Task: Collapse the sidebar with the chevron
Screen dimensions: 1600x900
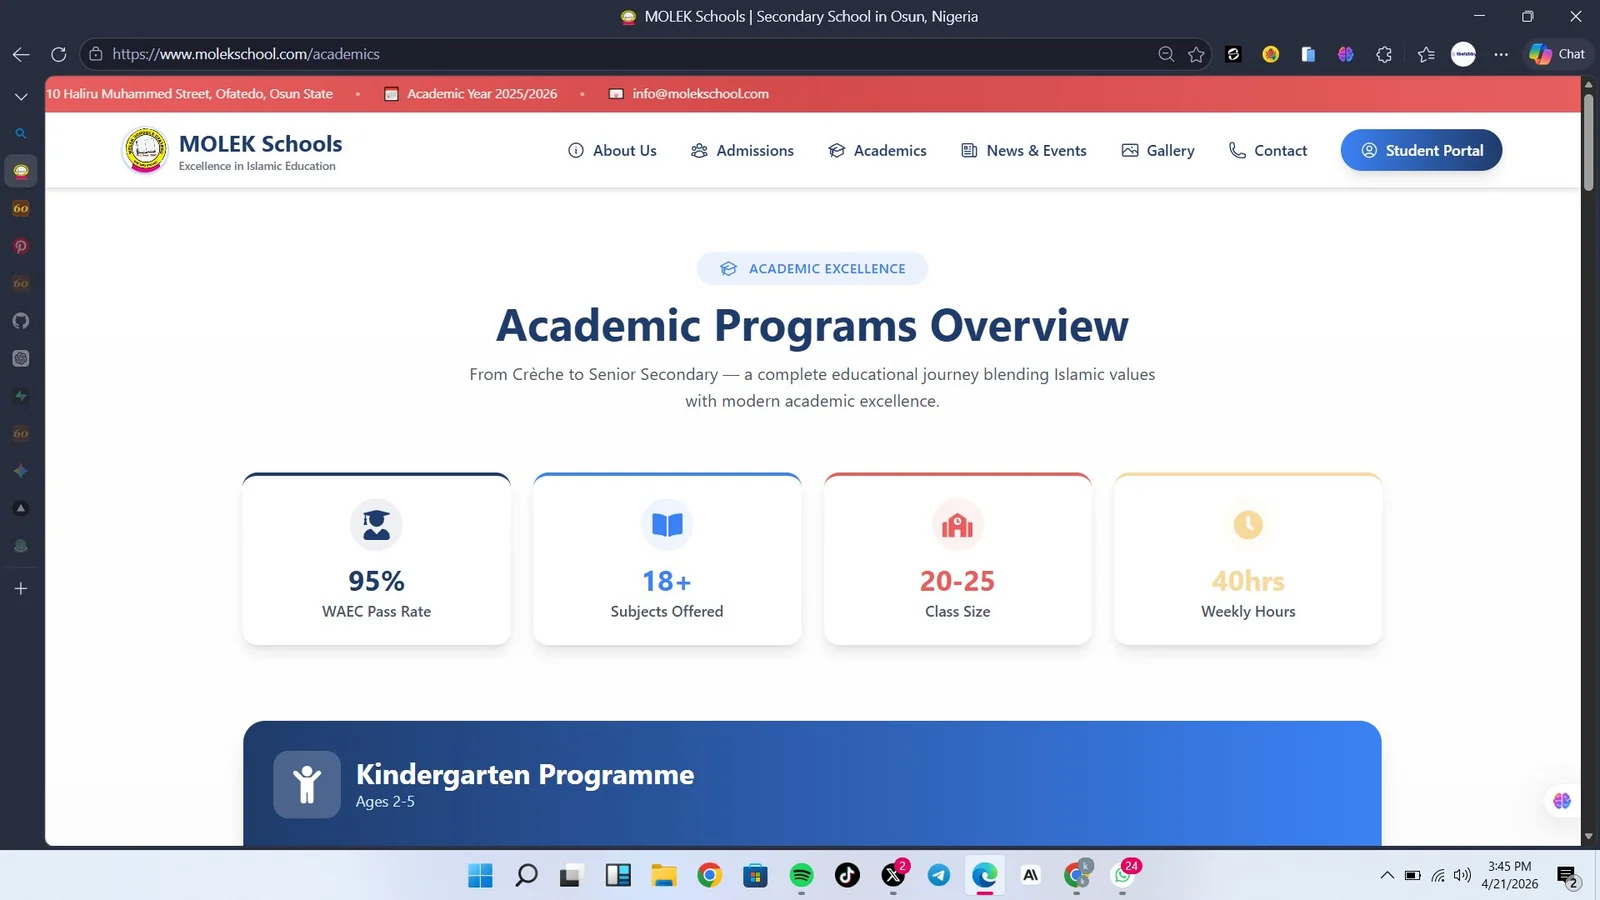Action: [20, 96]
